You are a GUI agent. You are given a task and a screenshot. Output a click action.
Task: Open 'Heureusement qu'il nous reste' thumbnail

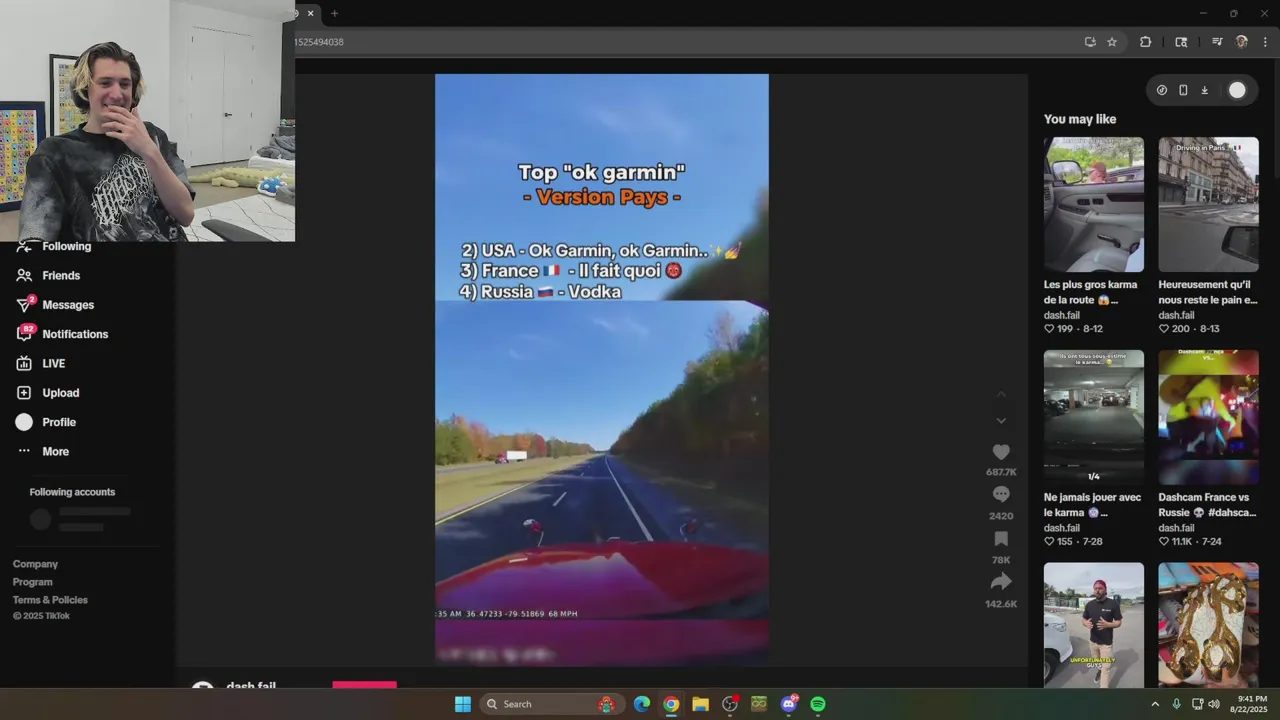coord(1208,204)
